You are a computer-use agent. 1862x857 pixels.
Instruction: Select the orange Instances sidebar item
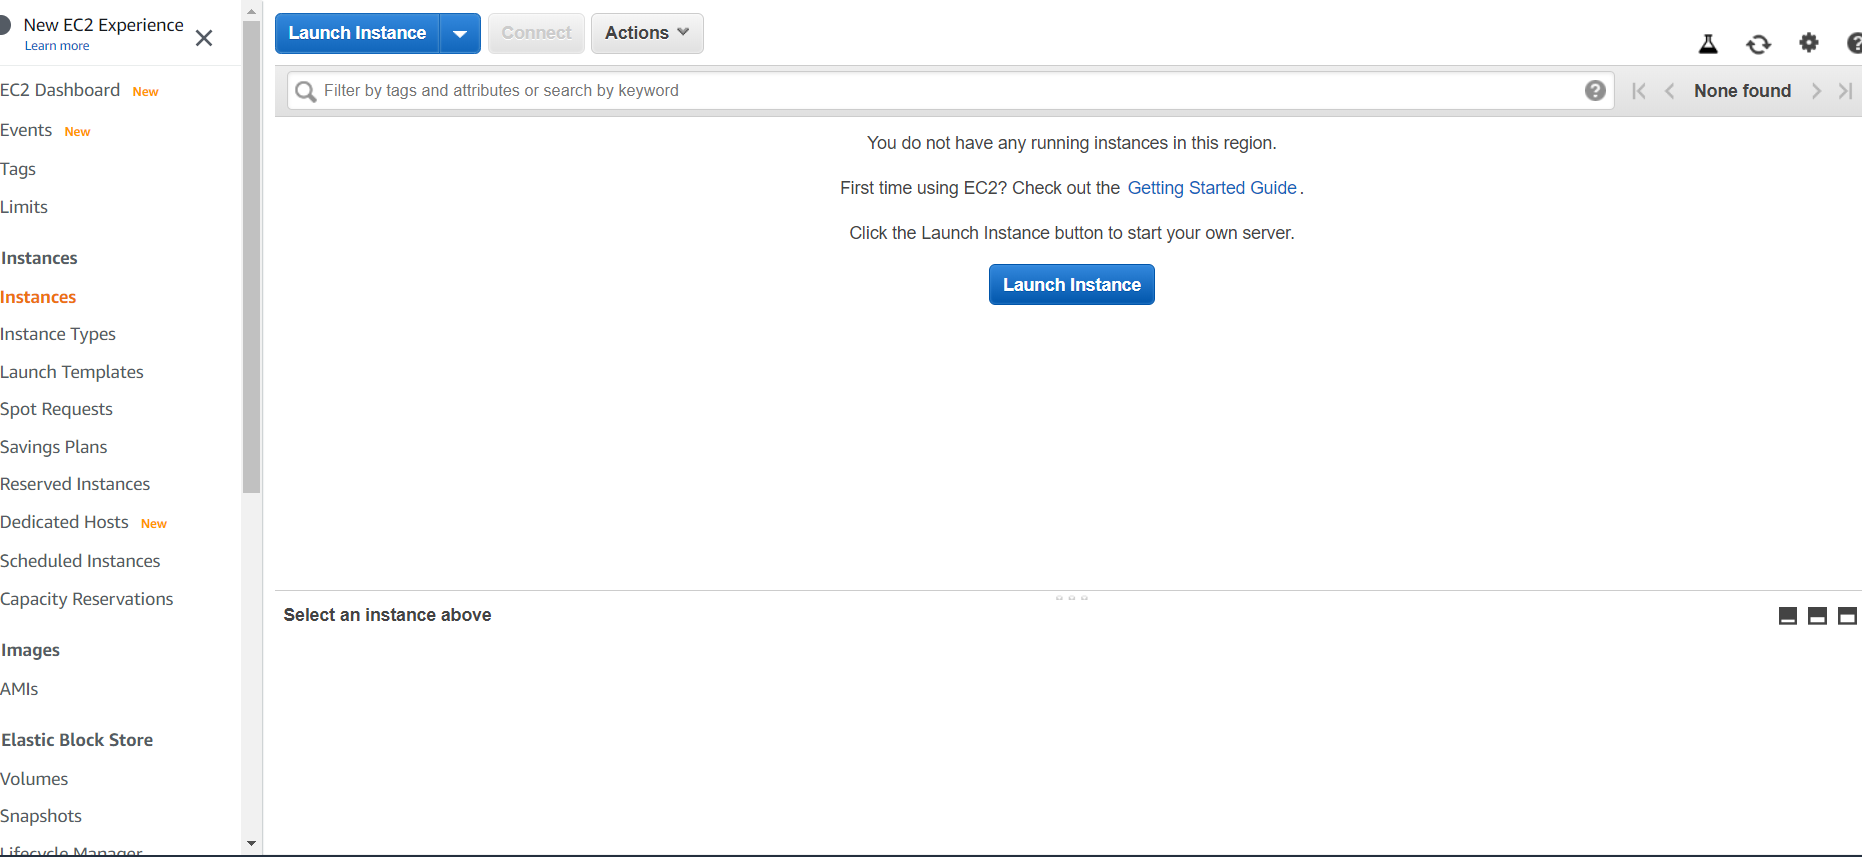click(x=38, y=297)
